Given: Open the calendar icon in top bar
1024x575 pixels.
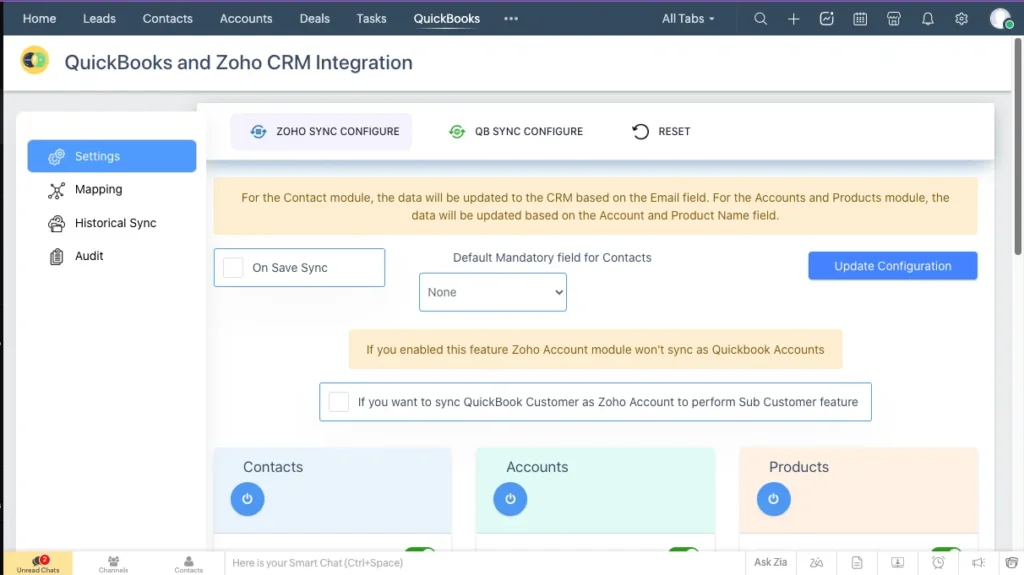Looking at the screenshot, I should [x=860, y=19].
